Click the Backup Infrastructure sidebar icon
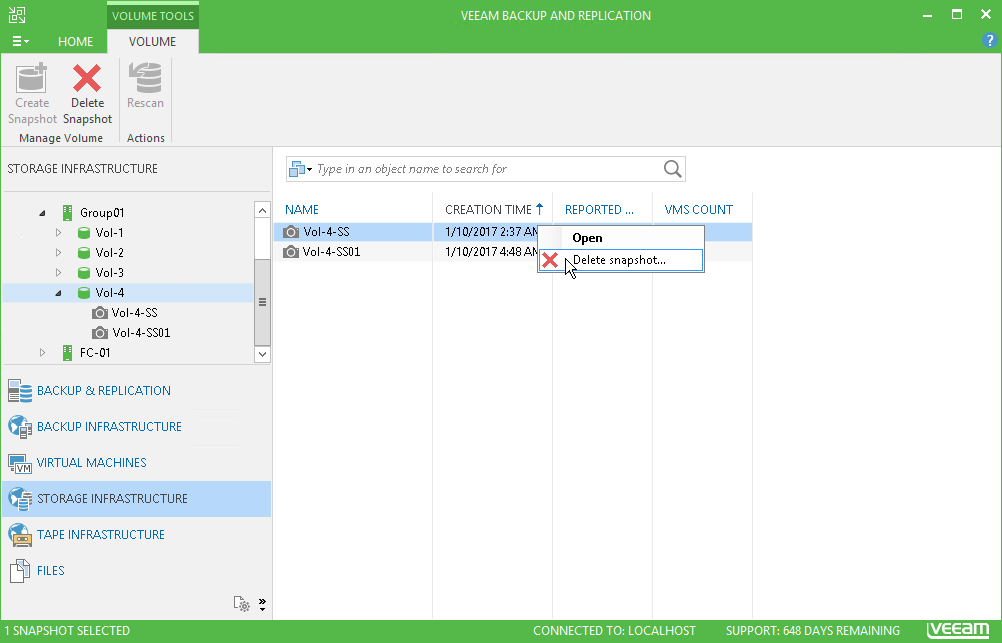1002x643 pixels. click(20, 426)
